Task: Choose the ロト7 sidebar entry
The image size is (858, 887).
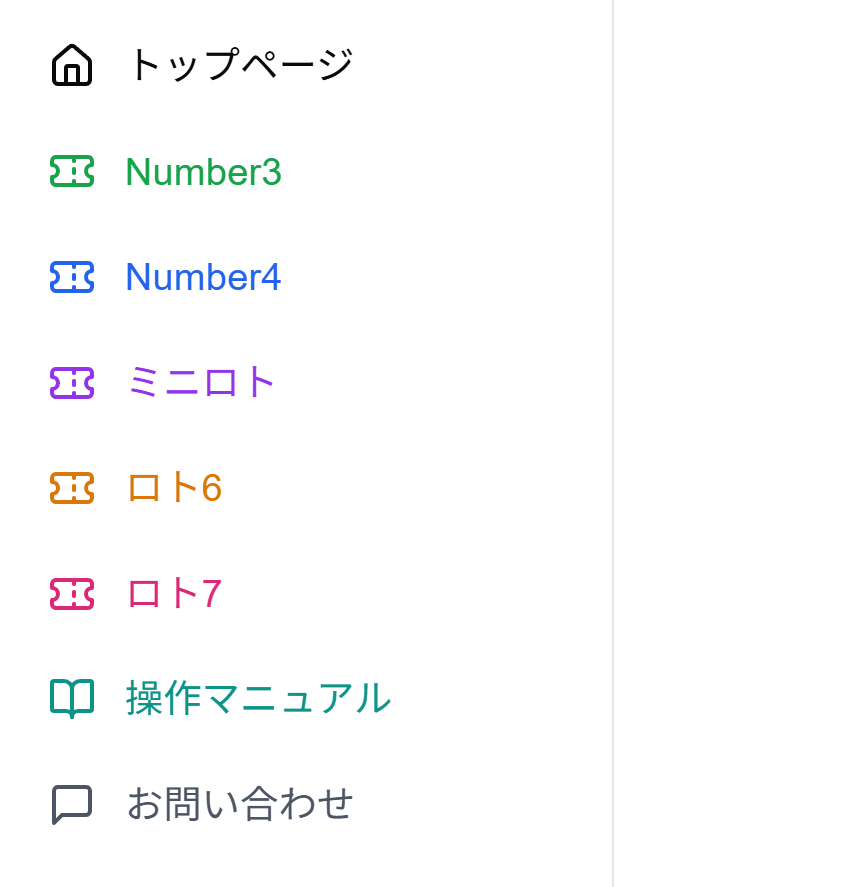Action: pos(172,594)
